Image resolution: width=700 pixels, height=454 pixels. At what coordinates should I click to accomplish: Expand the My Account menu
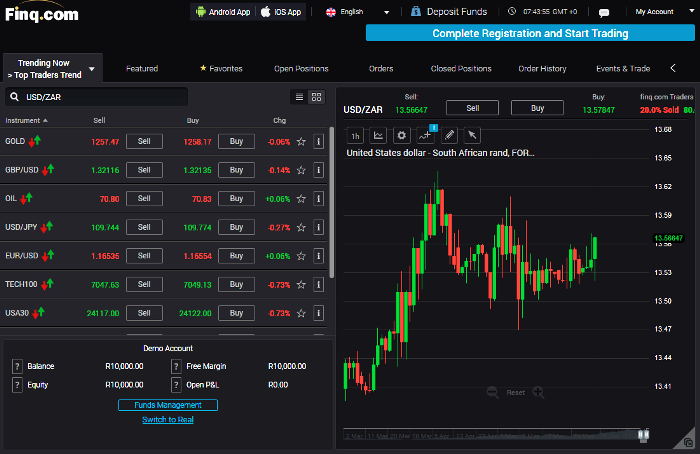(664, 12)
